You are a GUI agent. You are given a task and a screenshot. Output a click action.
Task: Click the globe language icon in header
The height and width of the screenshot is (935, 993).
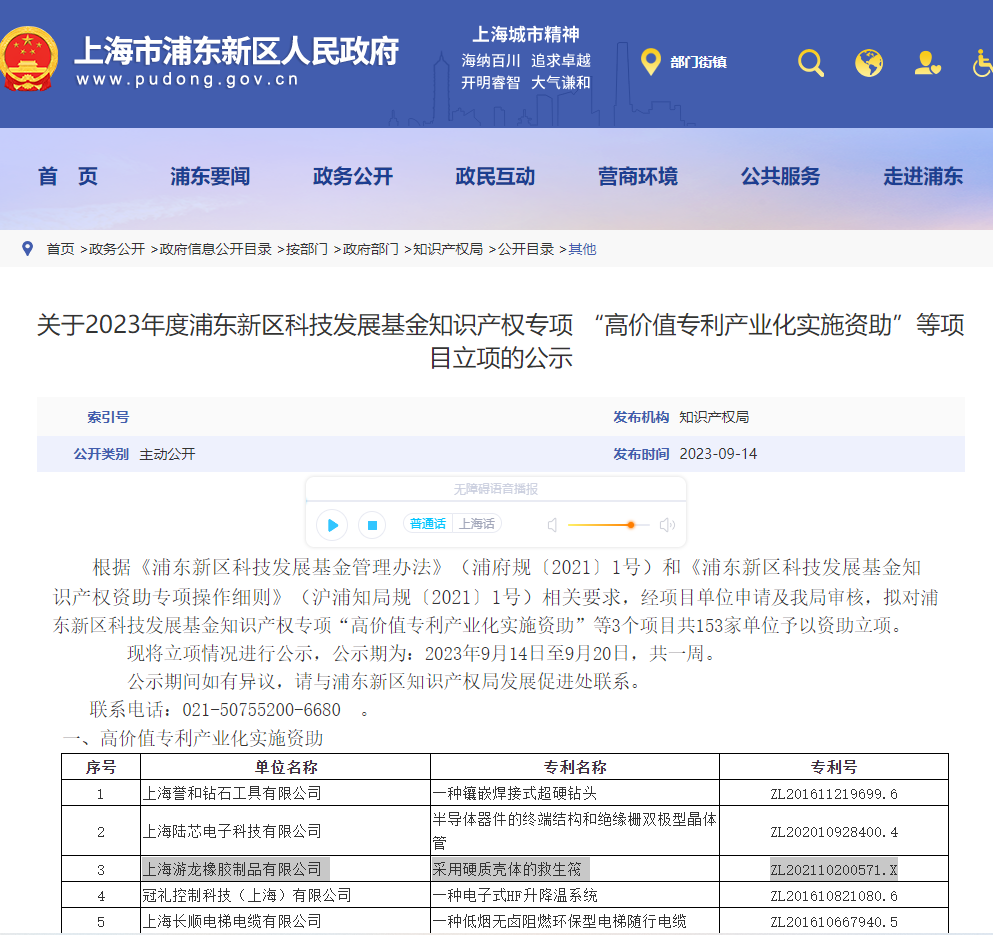click(x=869, y=63)
